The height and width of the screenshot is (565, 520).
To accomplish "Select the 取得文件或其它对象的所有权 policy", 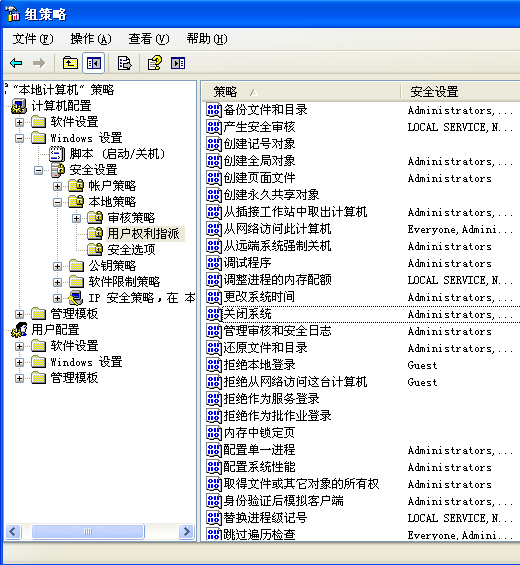I will click(301, 484).
